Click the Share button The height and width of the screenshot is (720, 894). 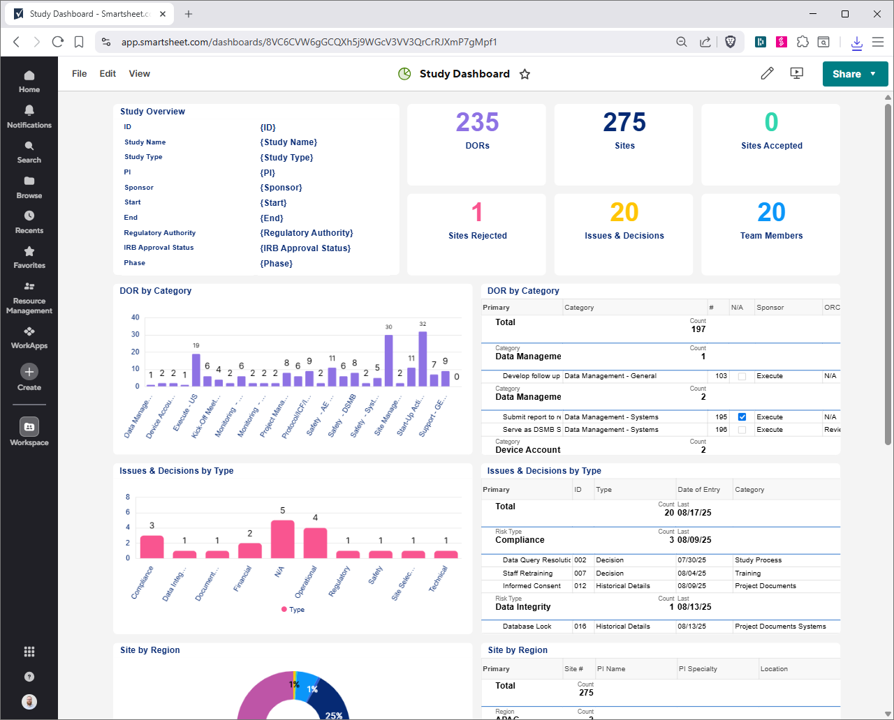click(847, 74)
